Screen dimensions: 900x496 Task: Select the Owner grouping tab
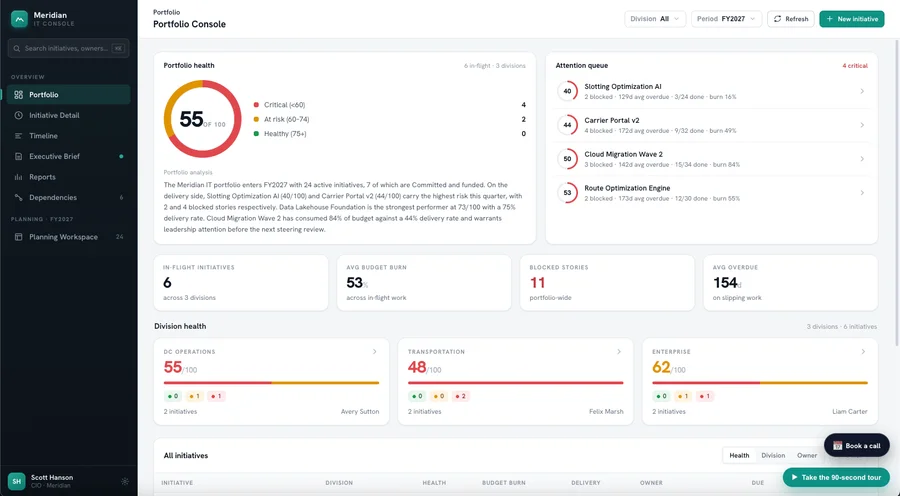coord(807,455)
